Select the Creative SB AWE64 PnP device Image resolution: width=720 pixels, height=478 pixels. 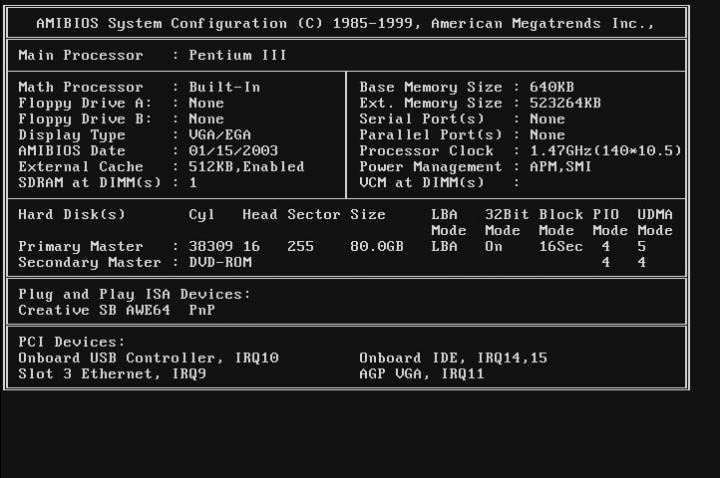pyautogui.click(x=116, y=310)
